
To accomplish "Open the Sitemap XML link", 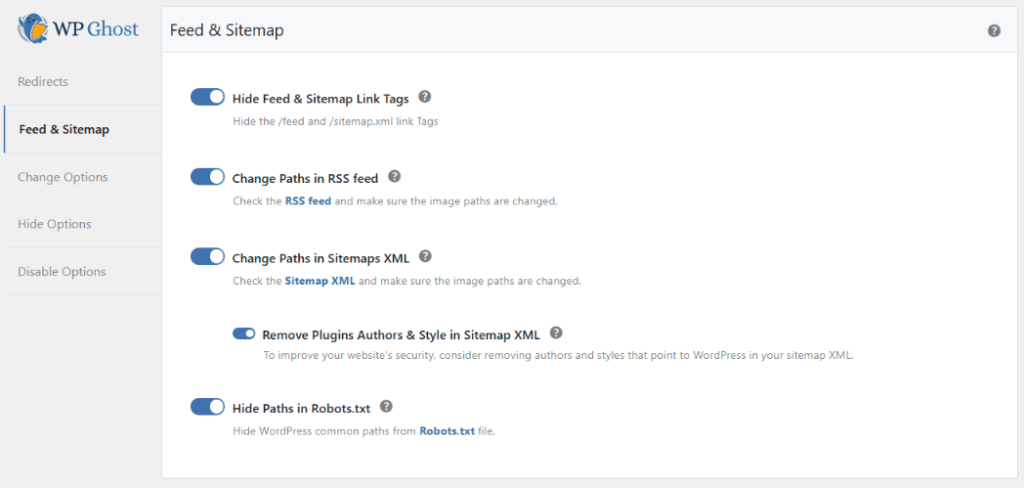I will point(320,282).
